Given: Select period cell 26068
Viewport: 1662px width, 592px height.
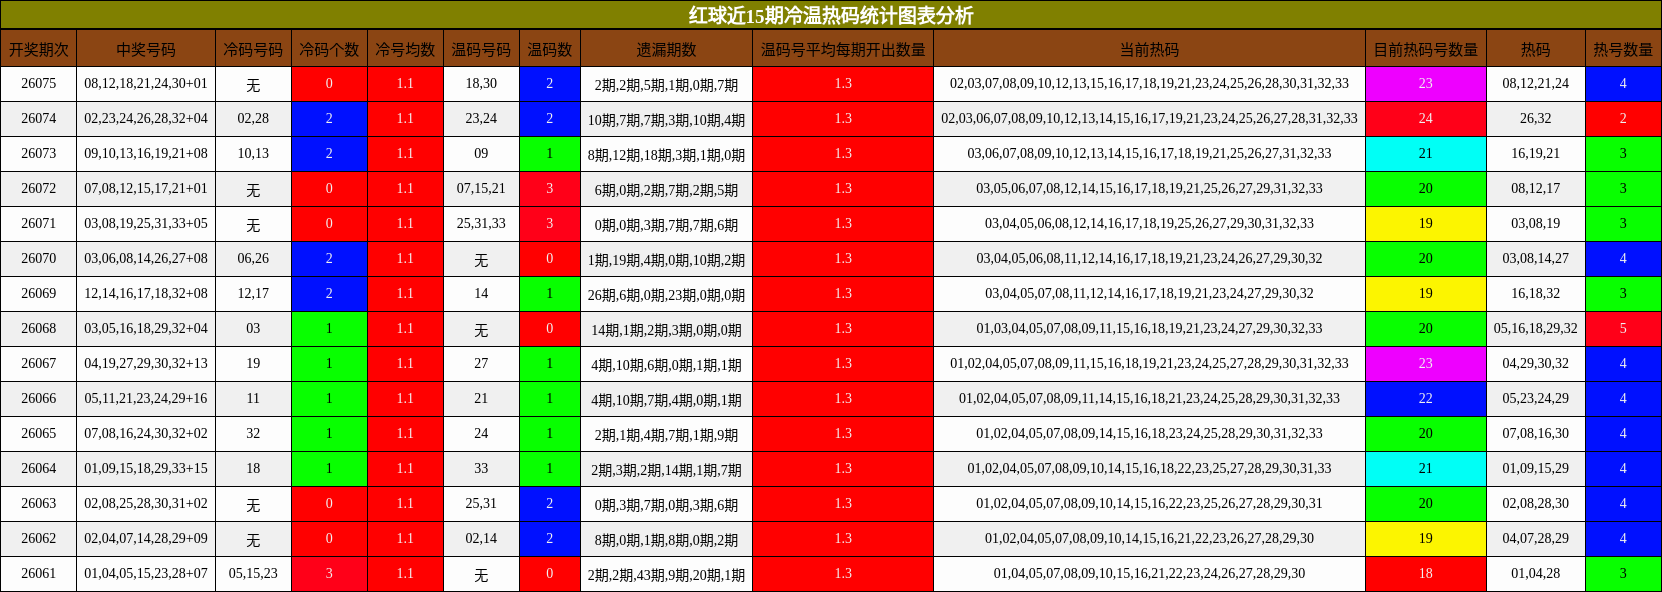Looking at the screenshot, I should [x=39, y=329].
